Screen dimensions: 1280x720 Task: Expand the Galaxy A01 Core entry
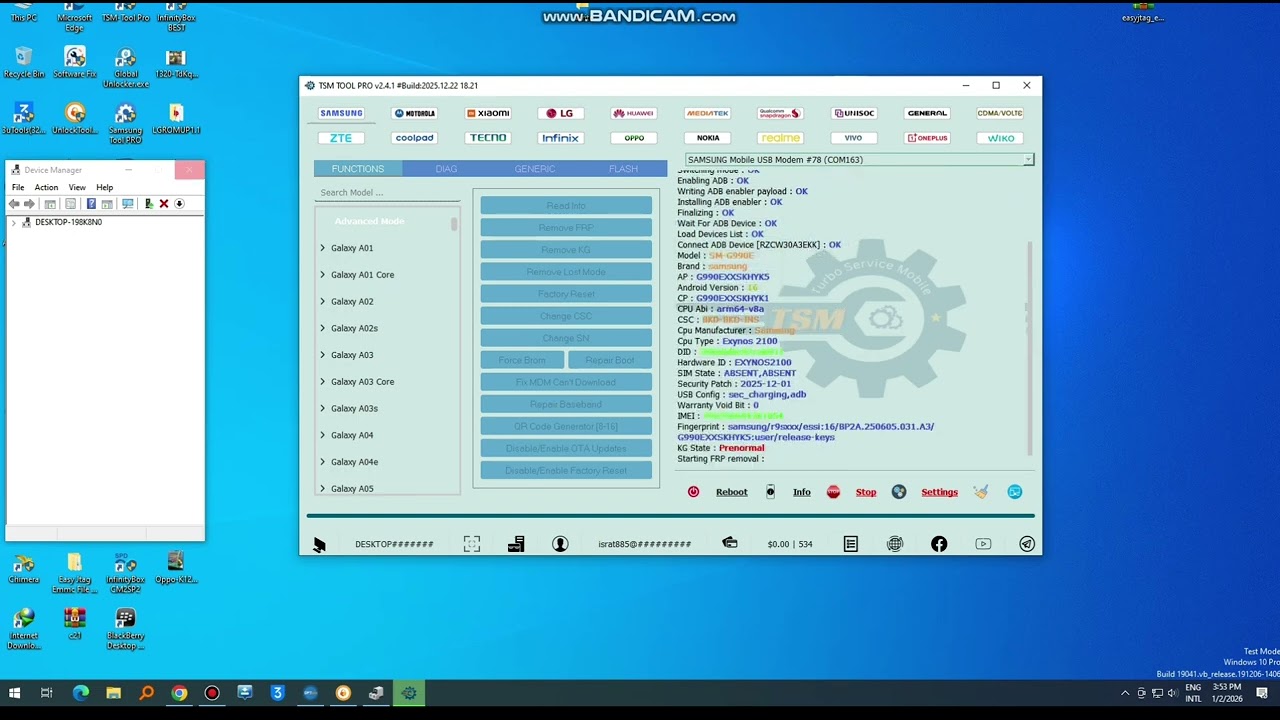tap(323, 275)
